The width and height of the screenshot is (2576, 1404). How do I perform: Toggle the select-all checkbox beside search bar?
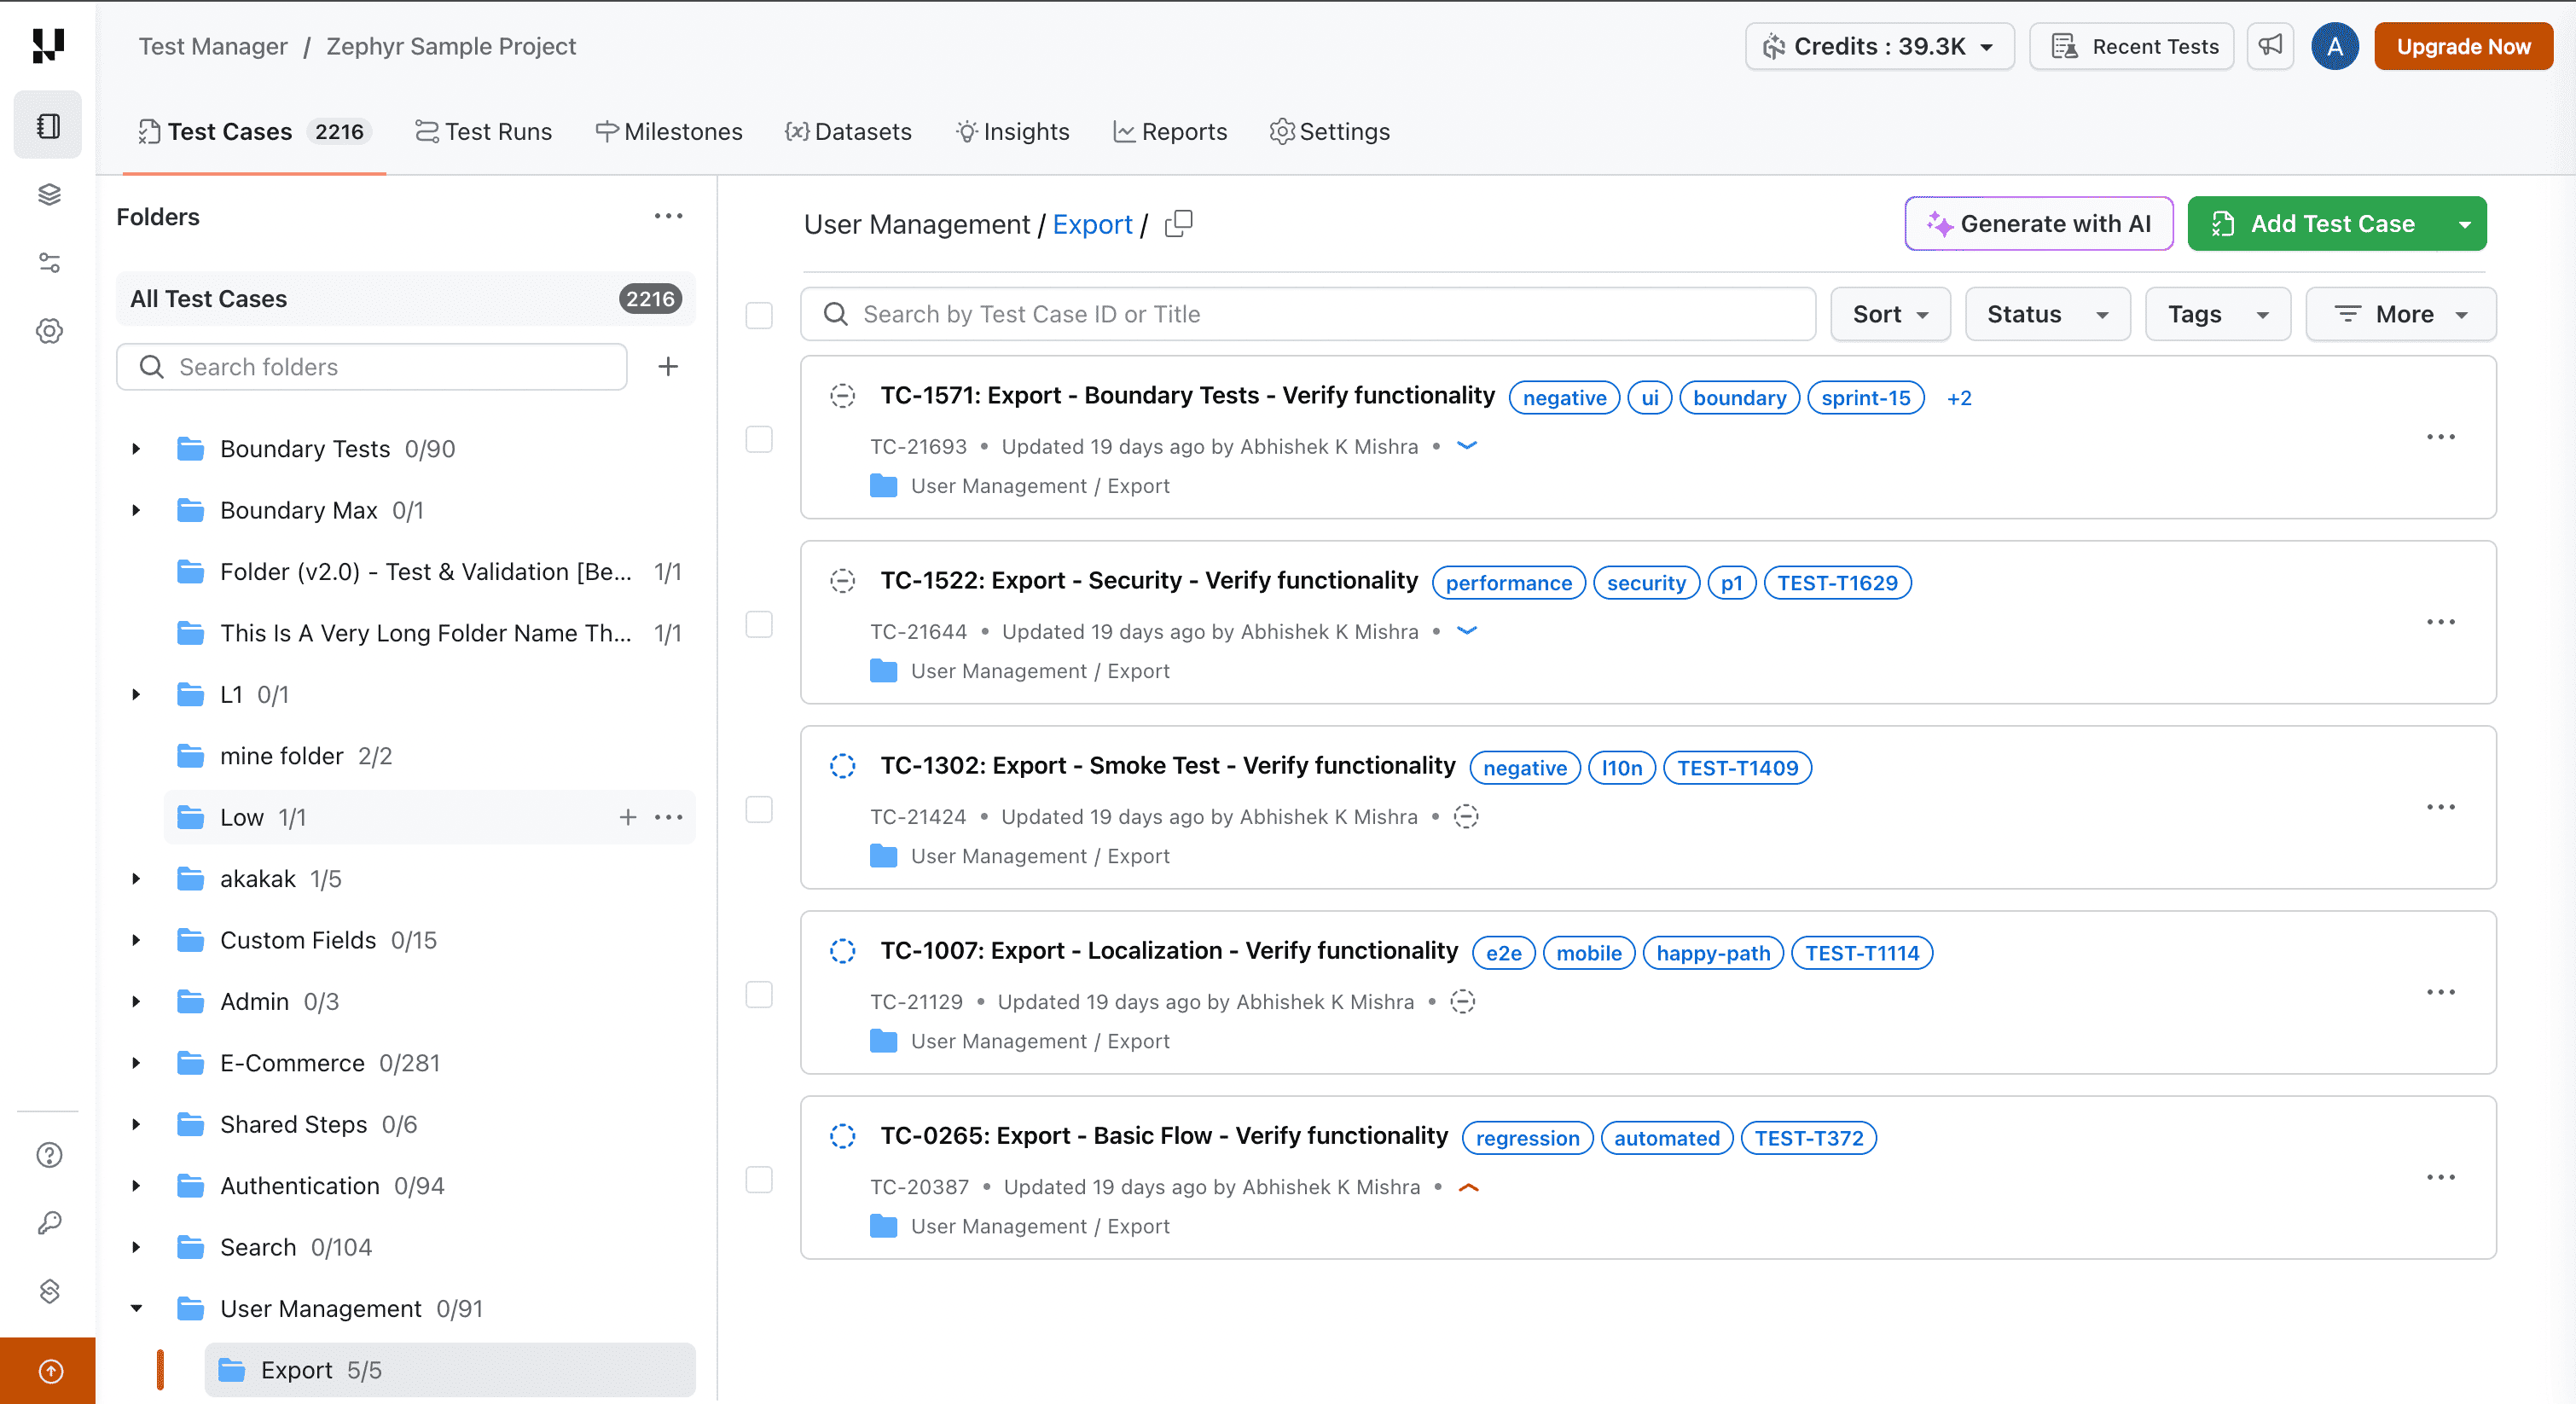[x=759, y=315]
